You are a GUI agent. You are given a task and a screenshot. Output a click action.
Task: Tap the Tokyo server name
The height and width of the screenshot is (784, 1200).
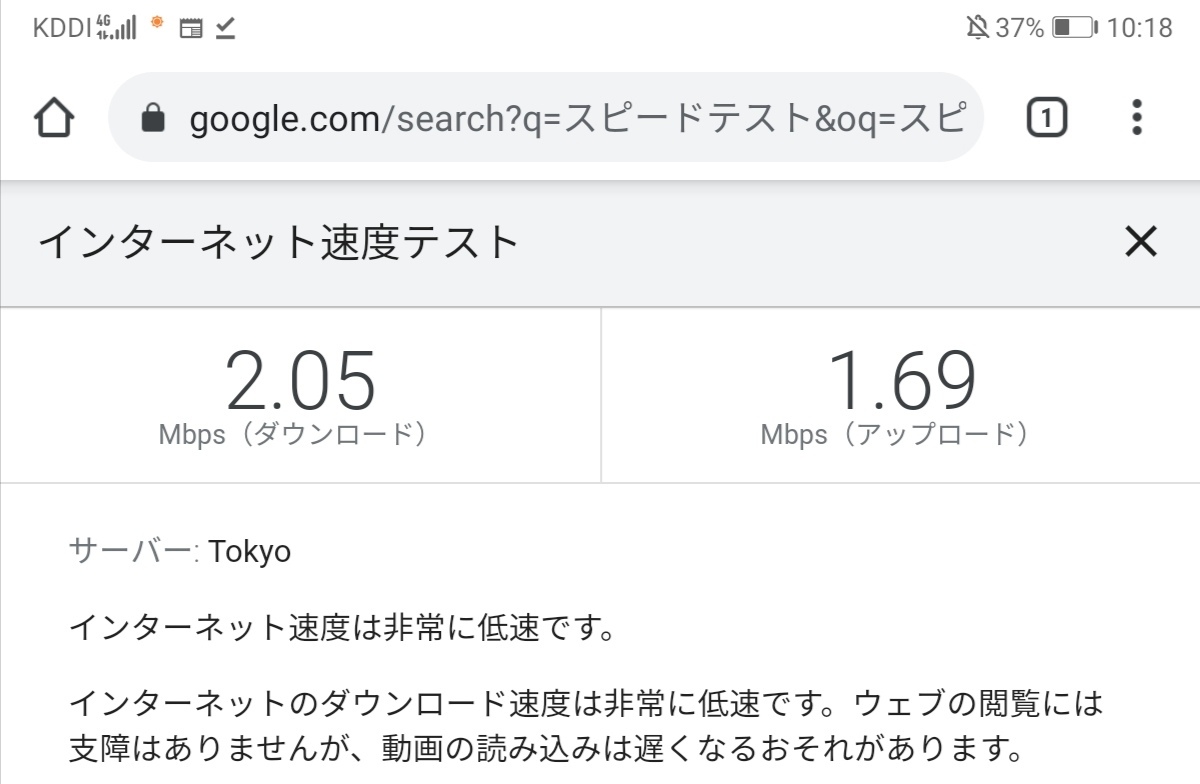click(250, 552)
